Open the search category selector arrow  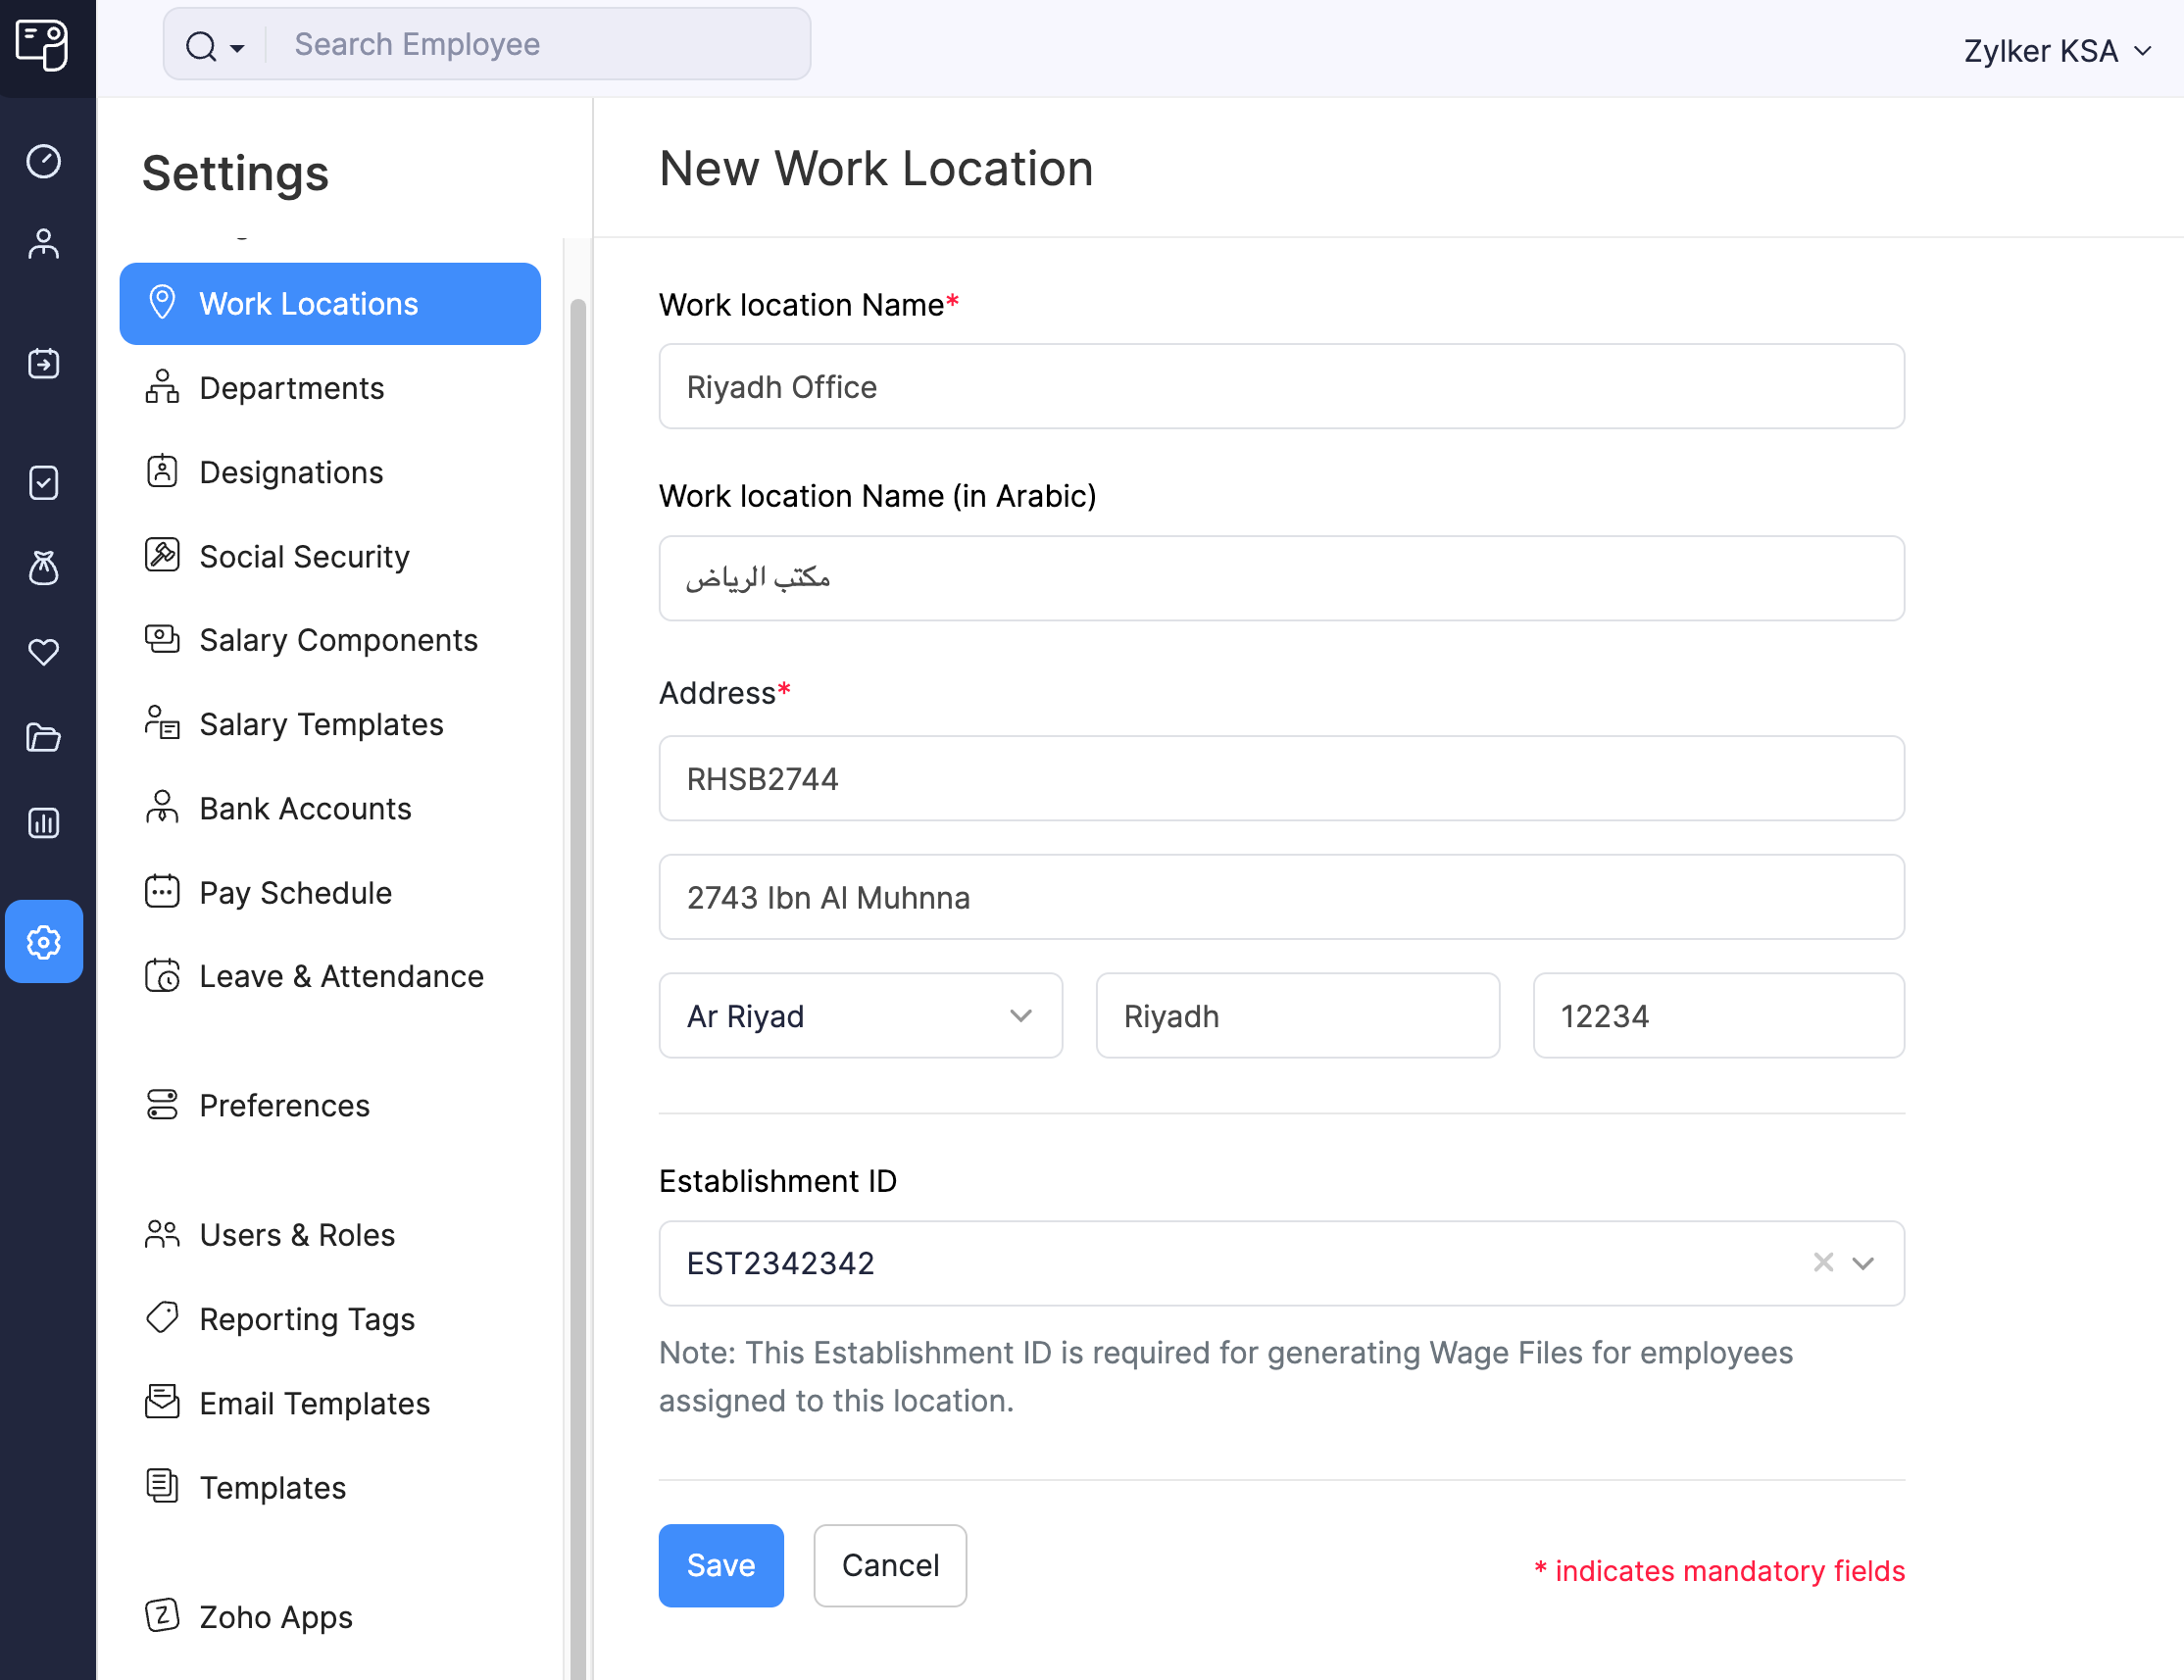[238, 46]
